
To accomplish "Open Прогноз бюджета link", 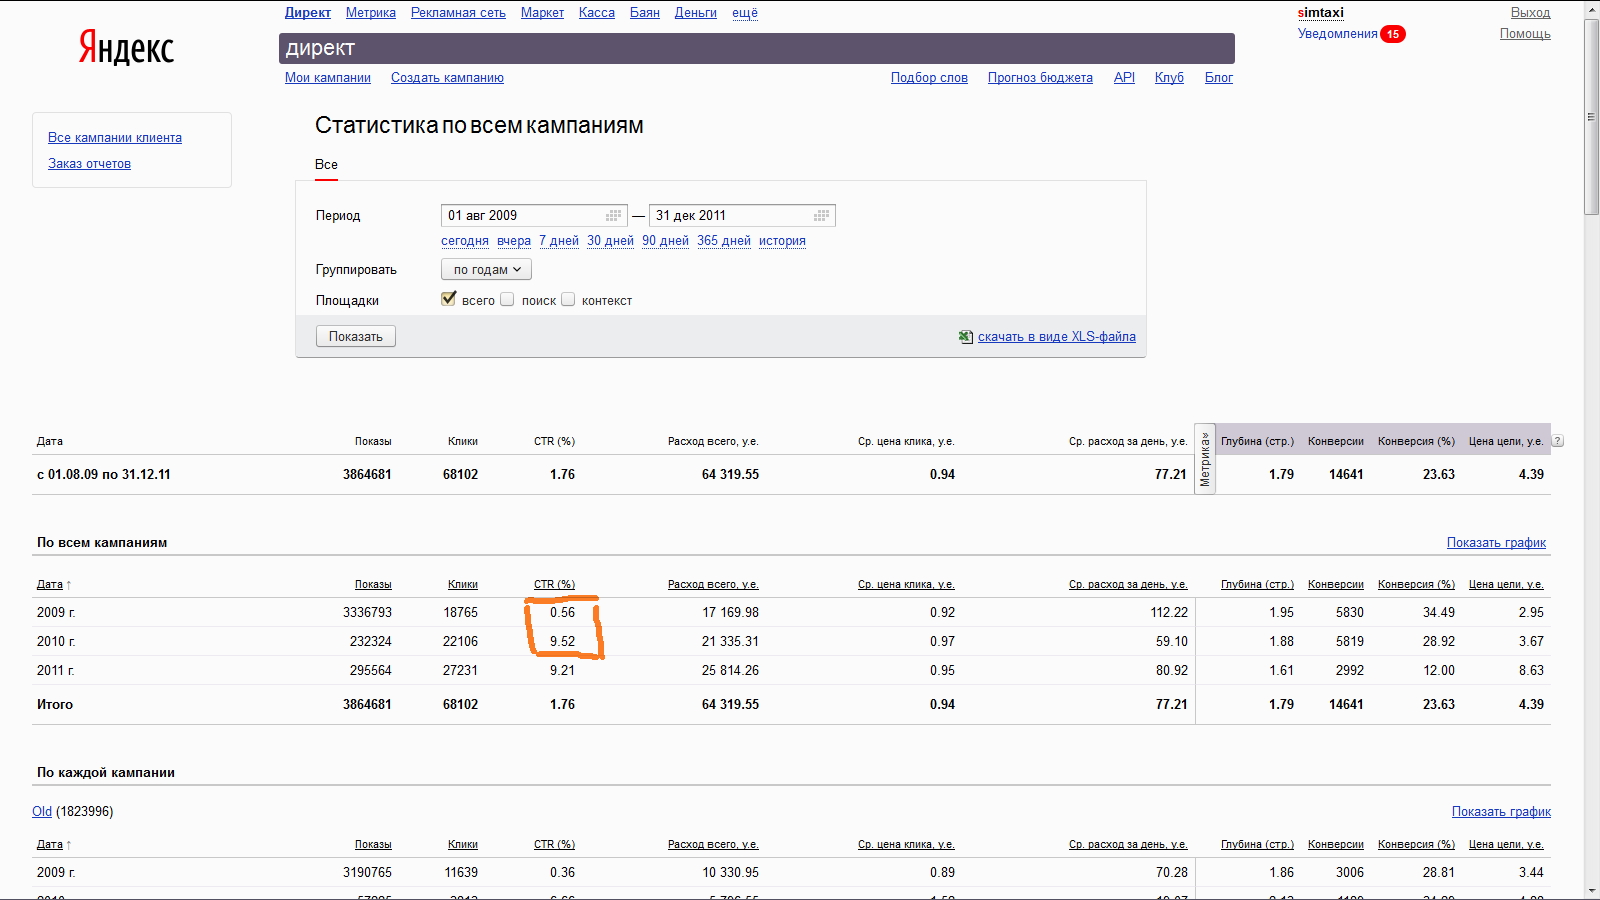I will (x=1040, y=78).
